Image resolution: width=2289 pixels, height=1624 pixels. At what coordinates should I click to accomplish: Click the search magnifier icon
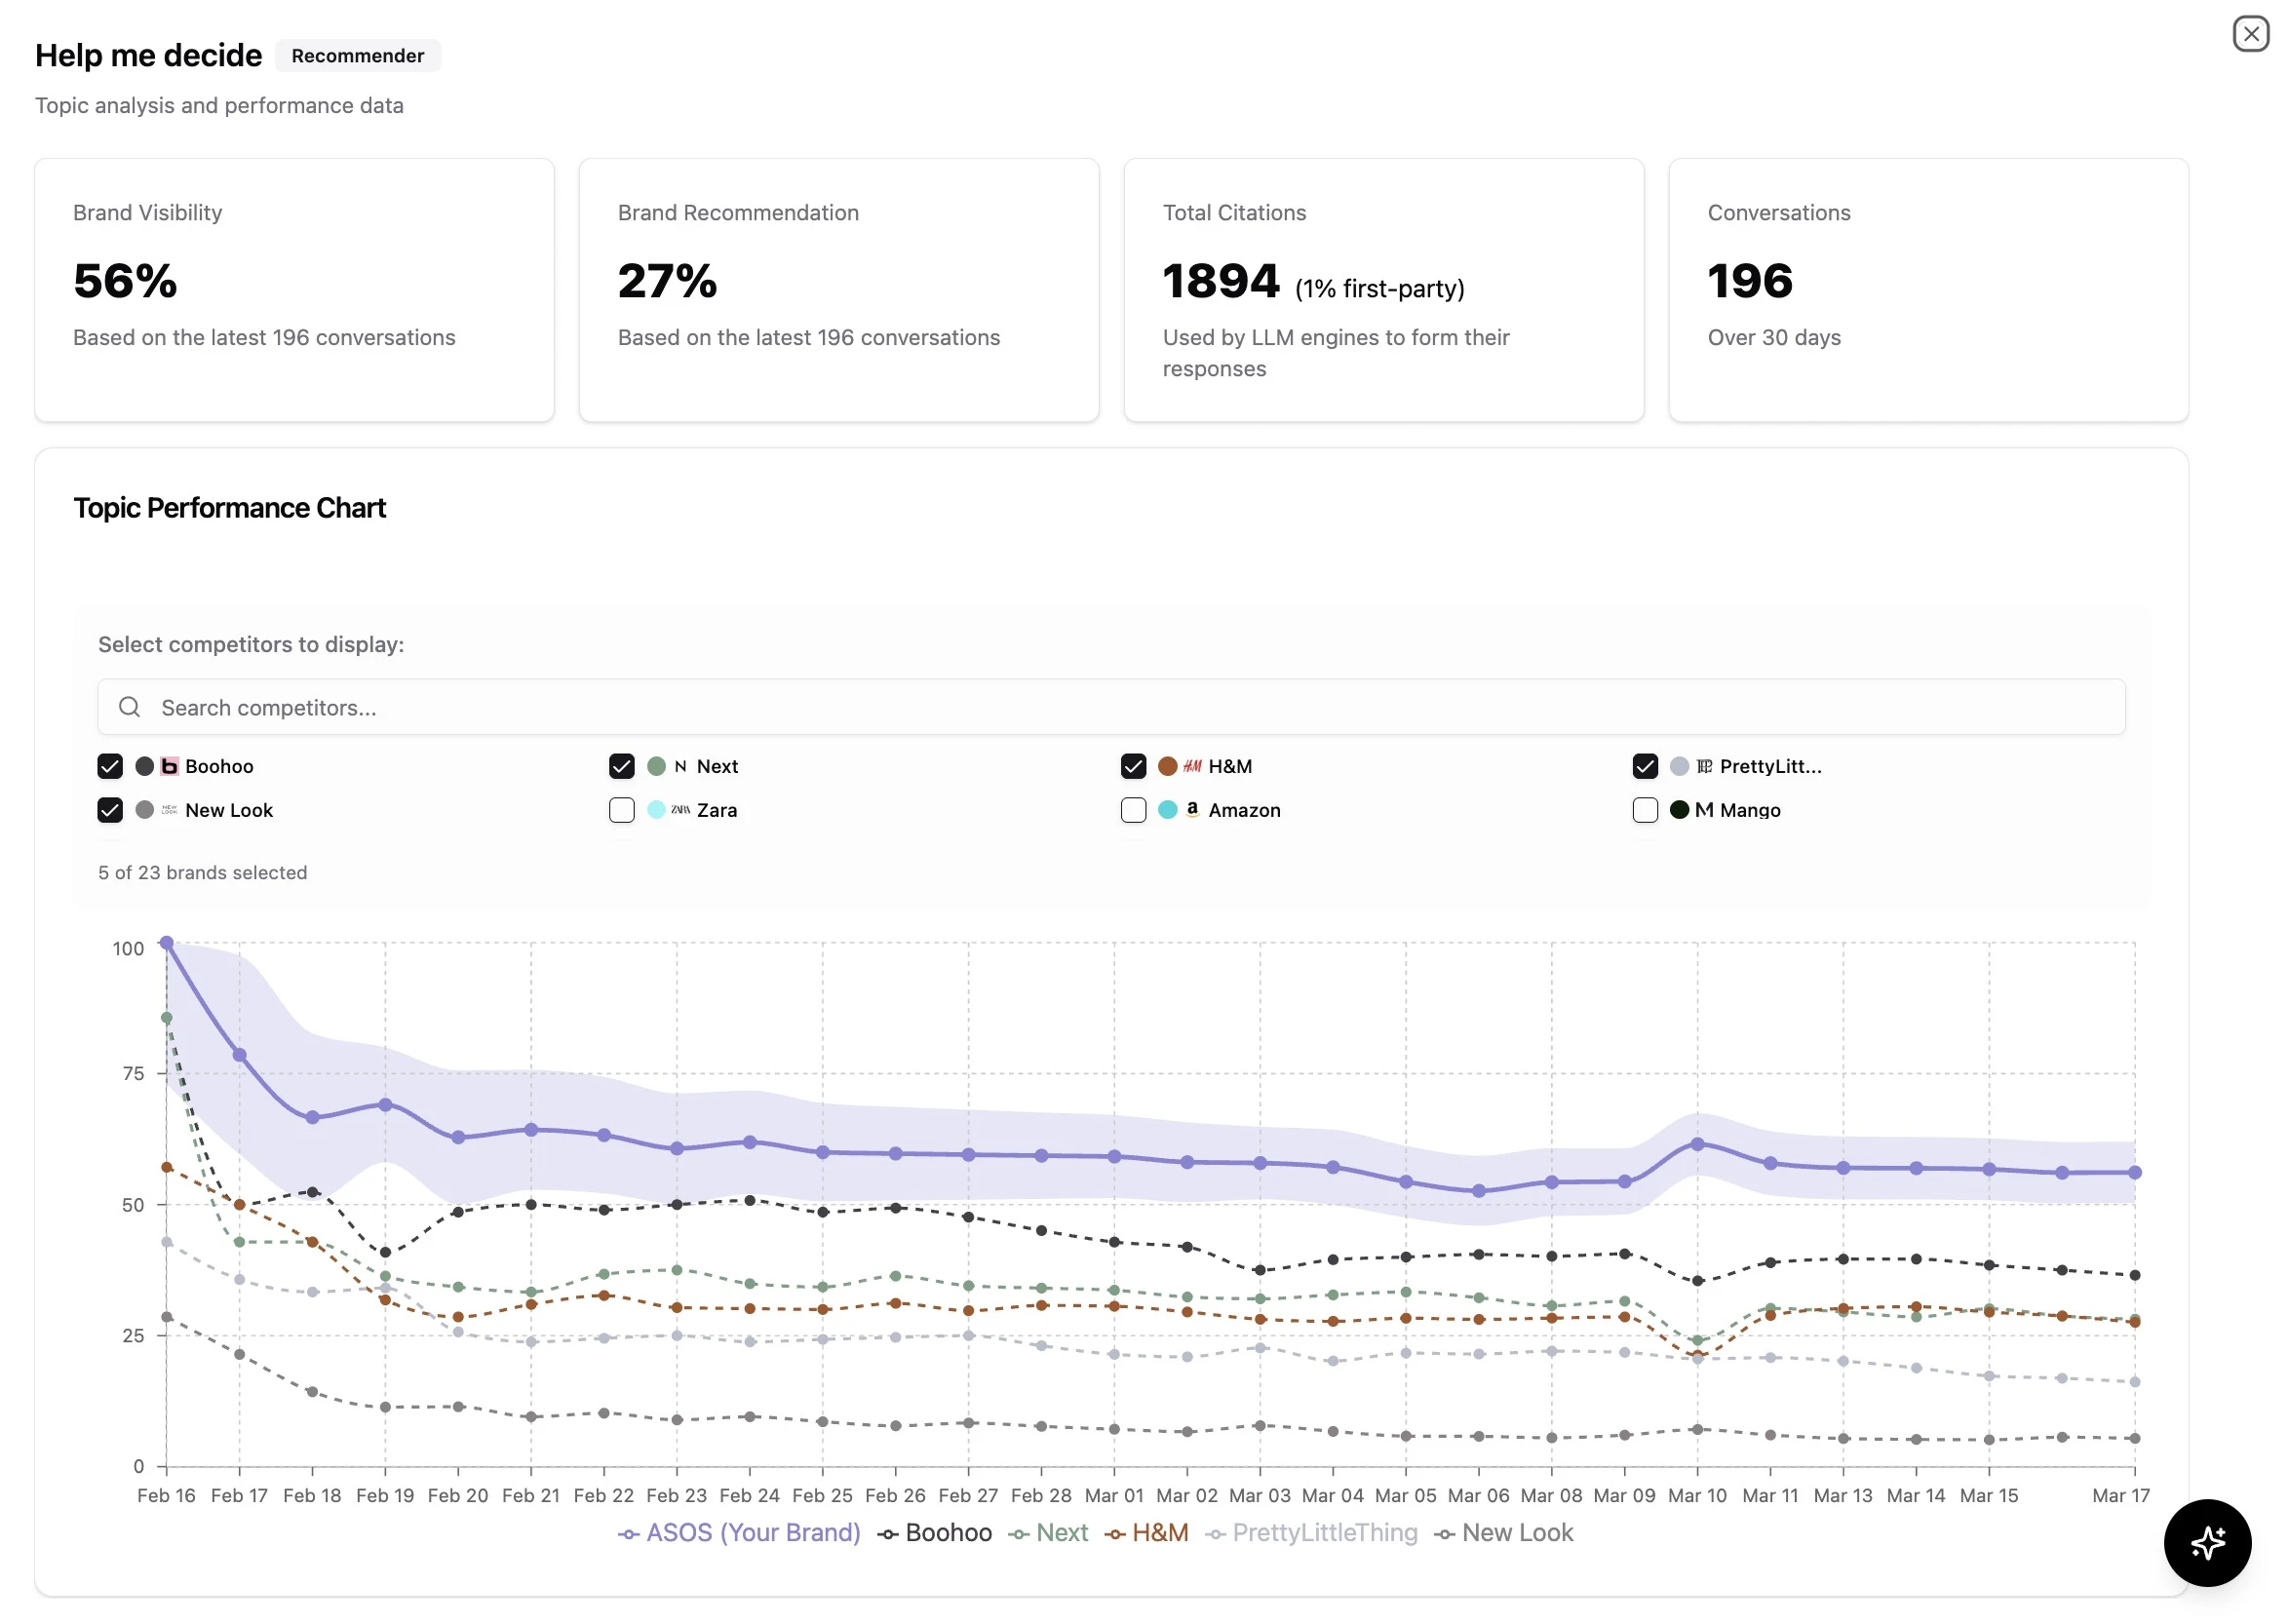click(x=129, y=707)
